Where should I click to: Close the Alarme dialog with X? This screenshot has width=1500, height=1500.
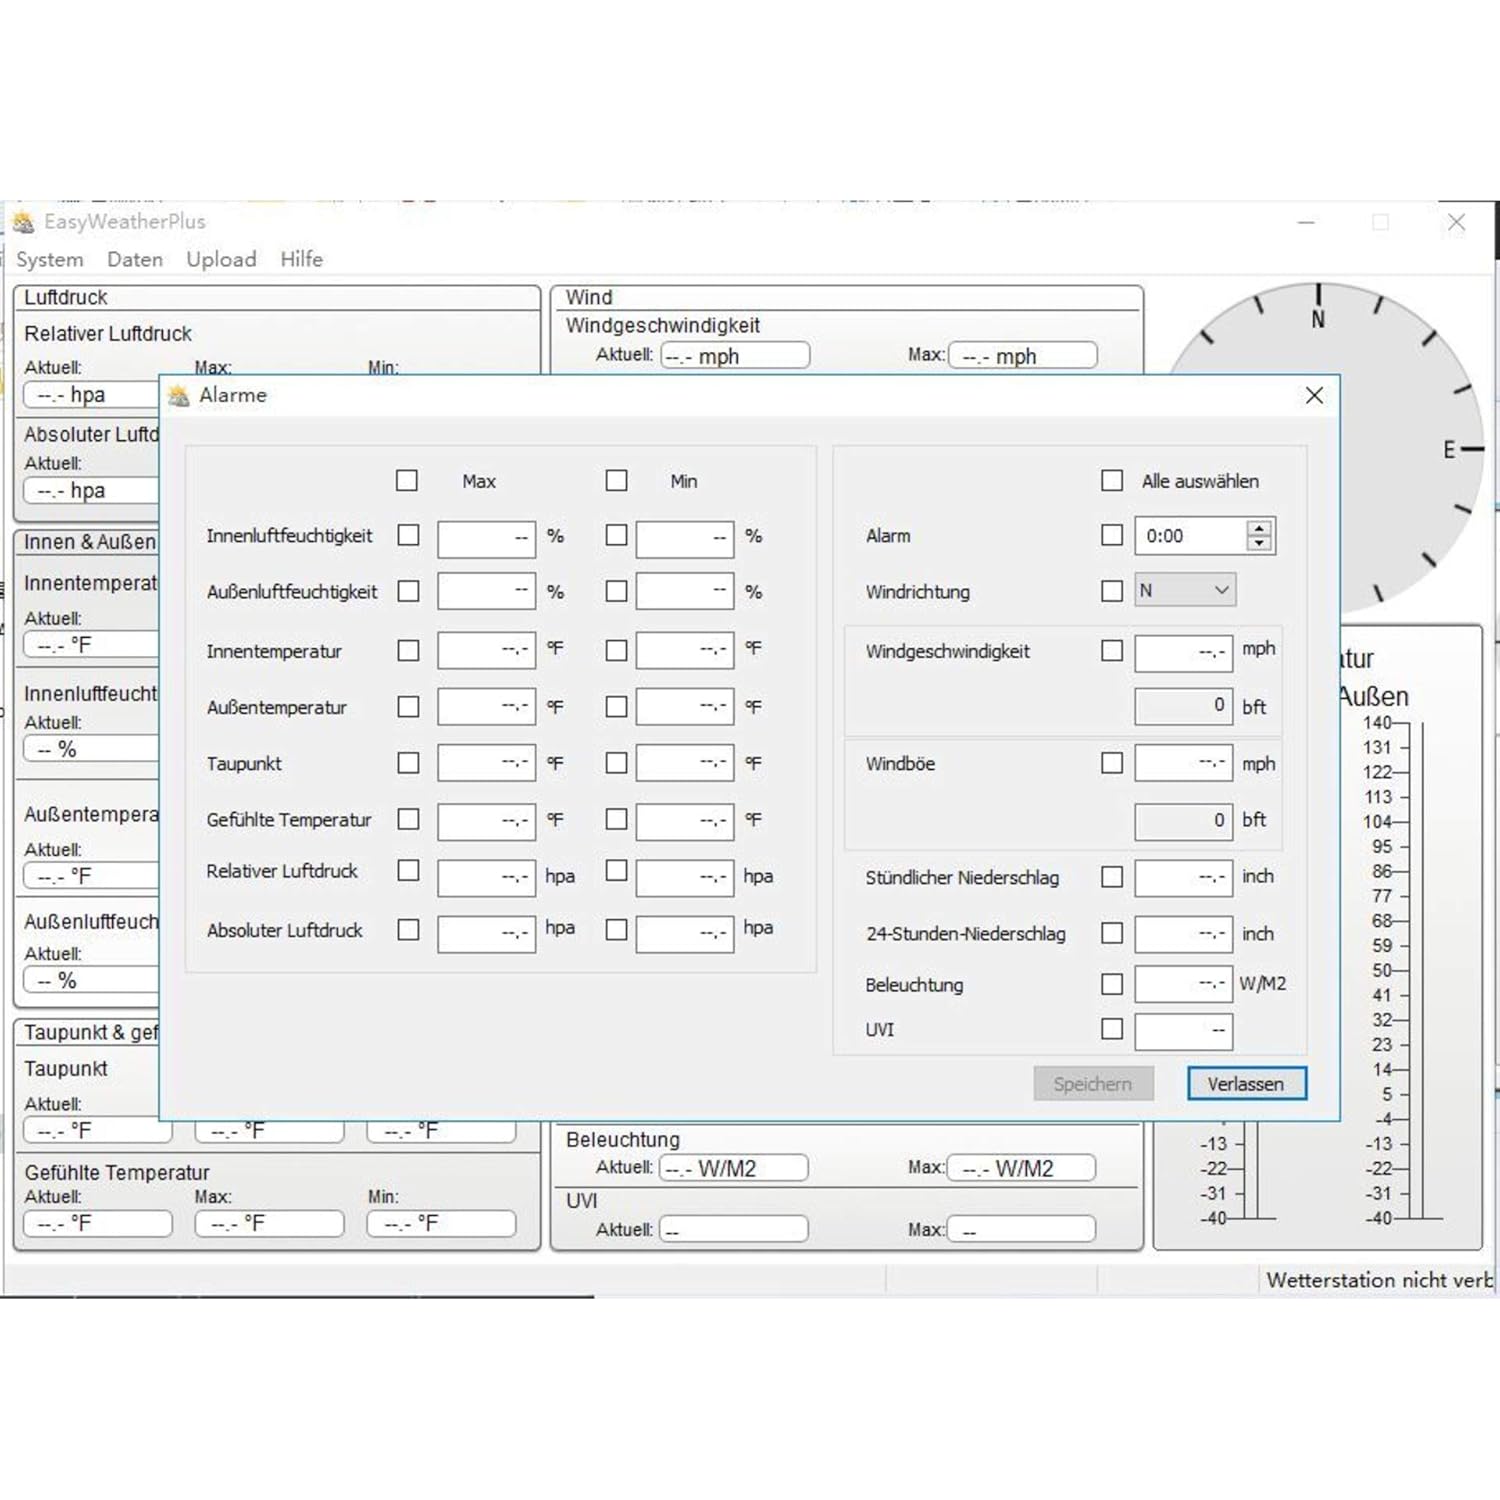[x=1314, y=396]
